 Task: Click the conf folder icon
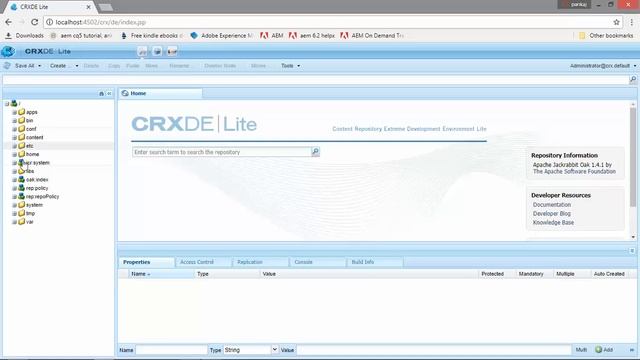coord(22,129)
